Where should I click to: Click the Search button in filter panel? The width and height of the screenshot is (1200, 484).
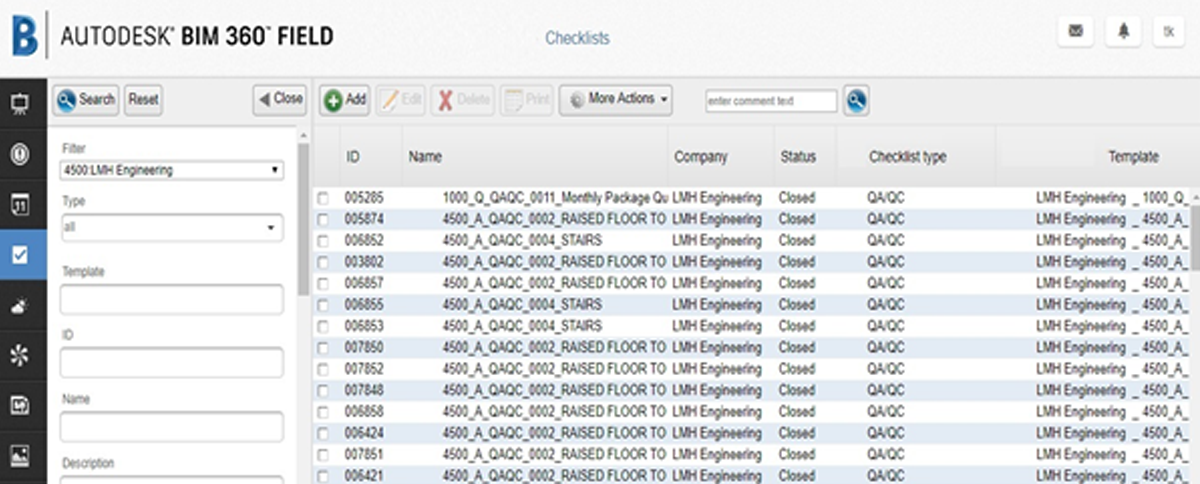tap(86, 99)
